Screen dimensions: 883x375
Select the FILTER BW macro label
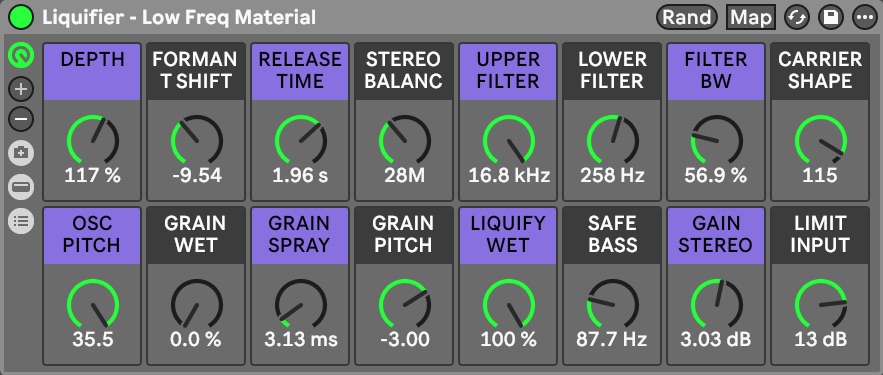[716, 72]
